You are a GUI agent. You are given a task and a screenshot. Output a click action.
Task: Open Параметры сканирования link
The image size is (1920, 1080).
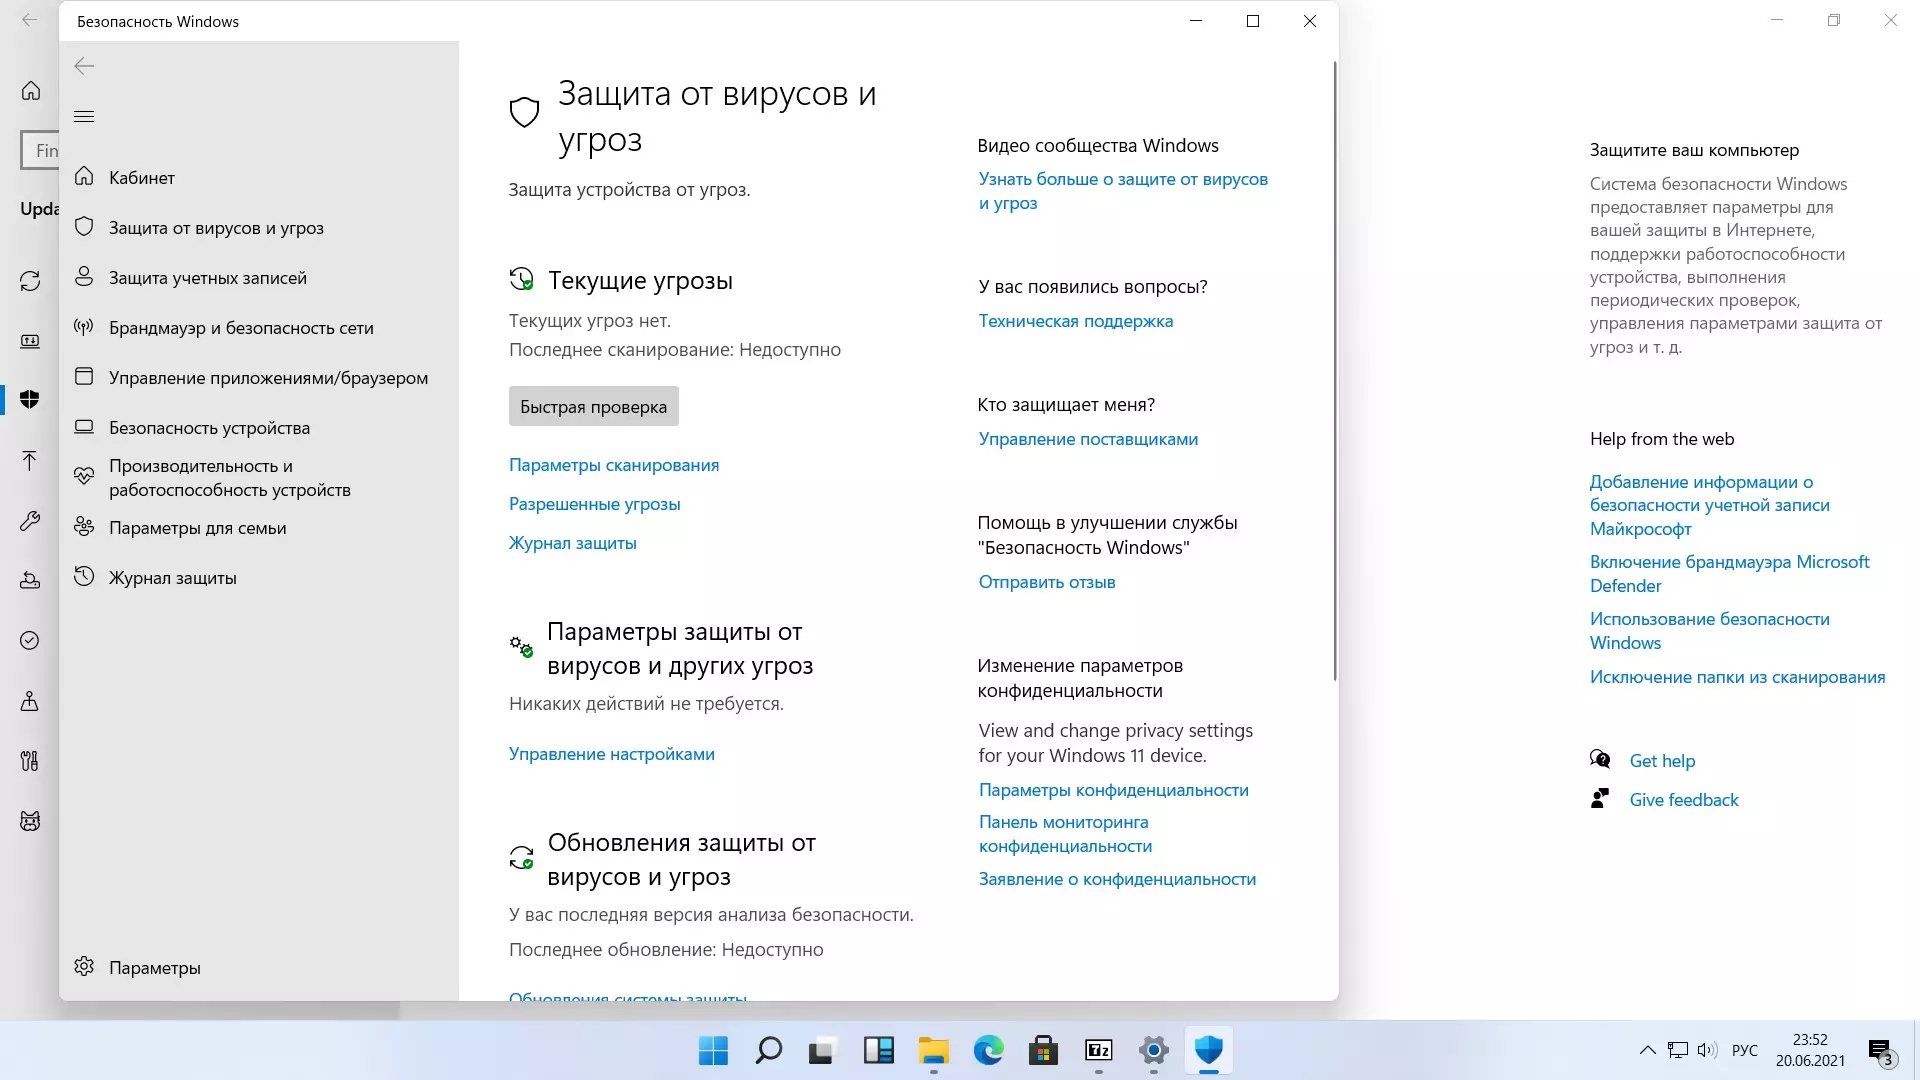(615, 464)
